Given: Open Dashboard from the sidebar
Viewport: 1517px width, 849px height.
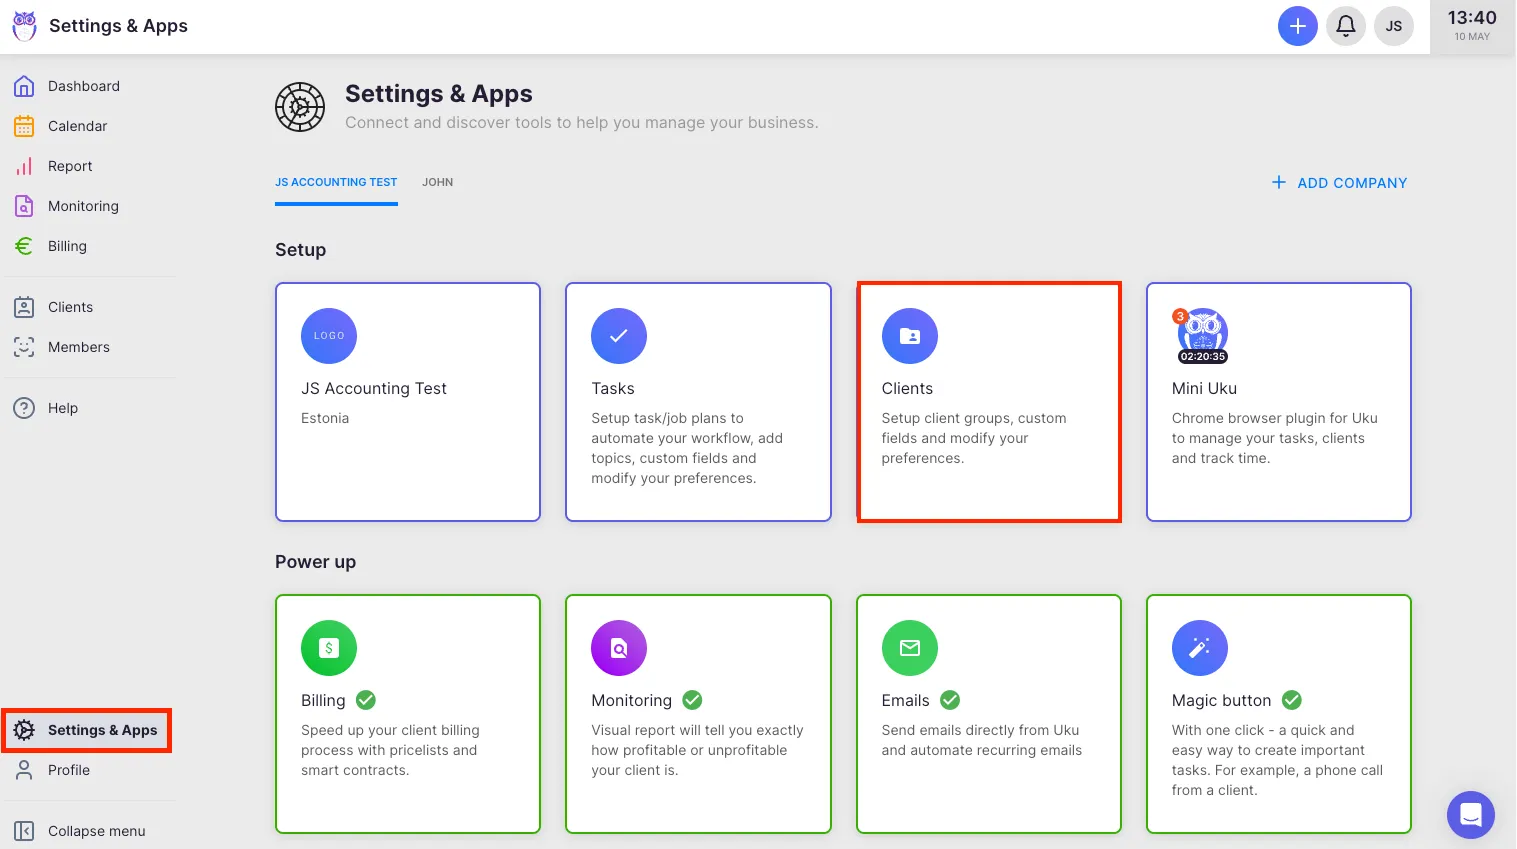Looking at the screenshot, I should point(83,86).
